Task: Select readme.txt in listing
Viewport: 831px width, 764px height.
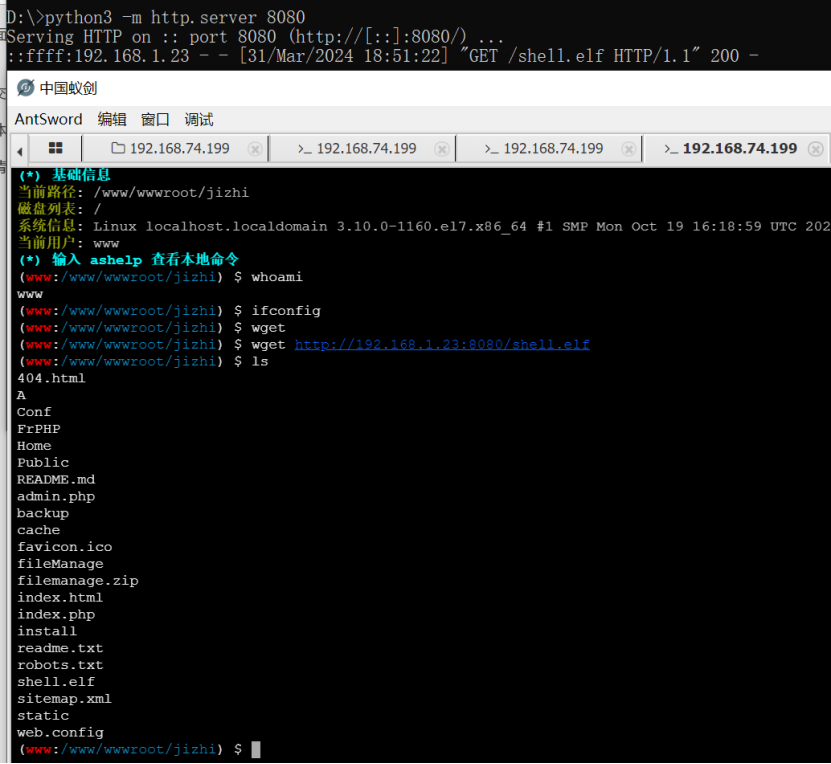Action: pos(60,648)
